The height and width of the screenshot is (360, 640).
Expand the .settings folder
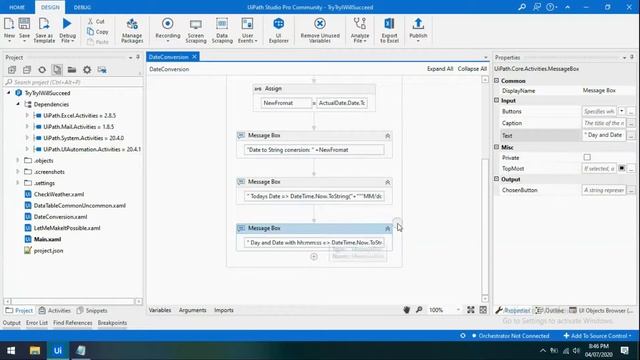[18, 183]
